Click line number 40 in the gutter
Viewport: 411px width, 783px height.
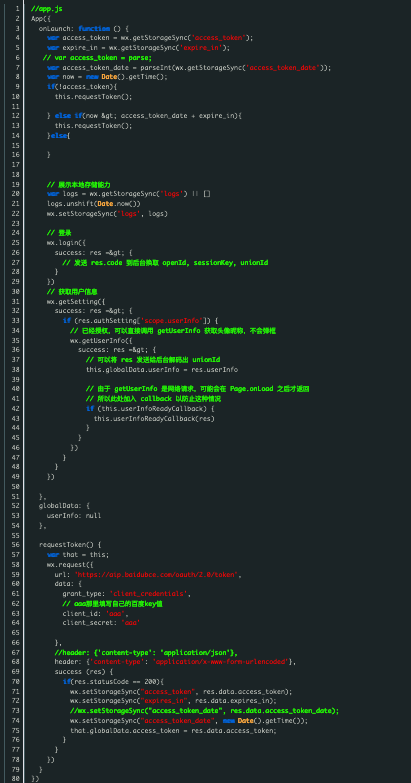click(15, 389)
